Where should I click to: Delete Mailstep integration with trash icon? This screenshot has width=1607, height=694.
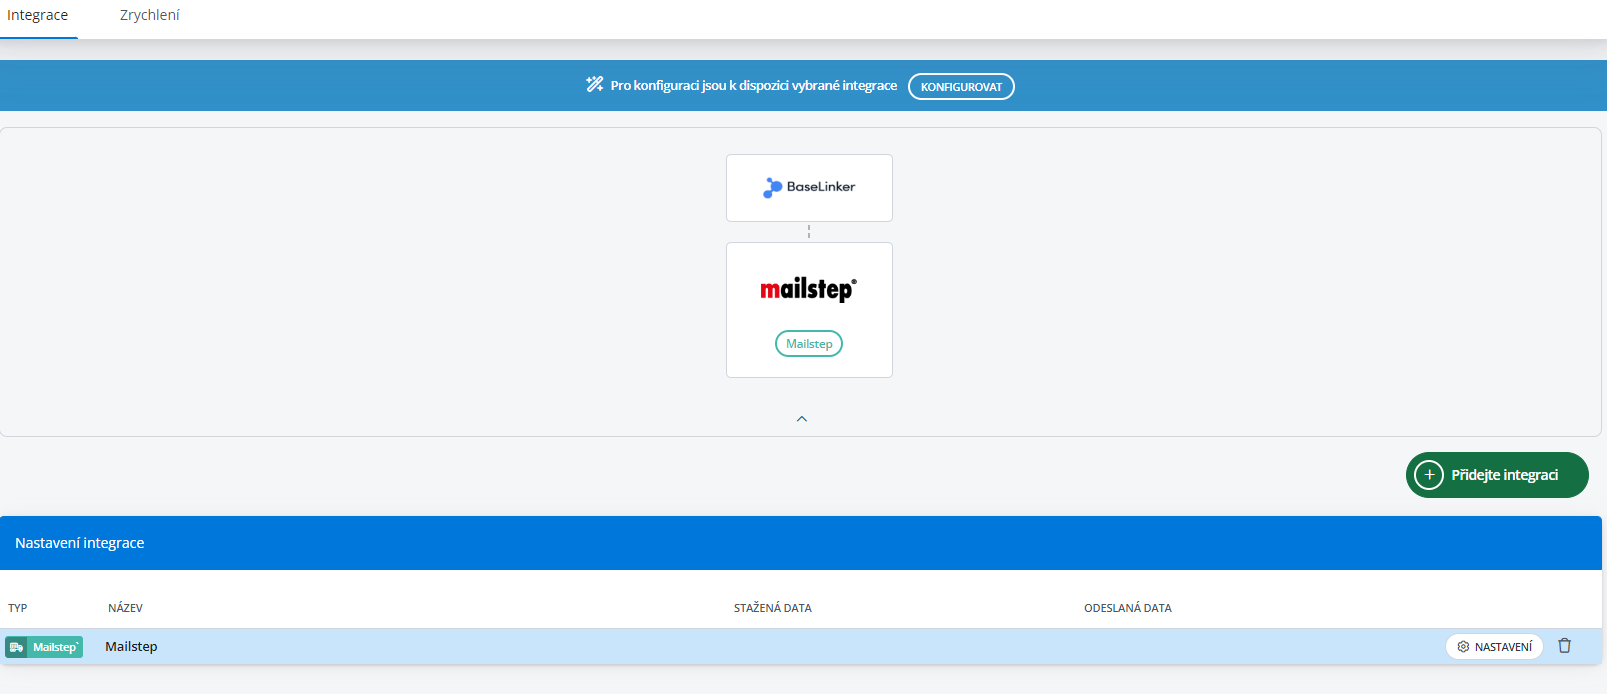tap(1565, 646)
